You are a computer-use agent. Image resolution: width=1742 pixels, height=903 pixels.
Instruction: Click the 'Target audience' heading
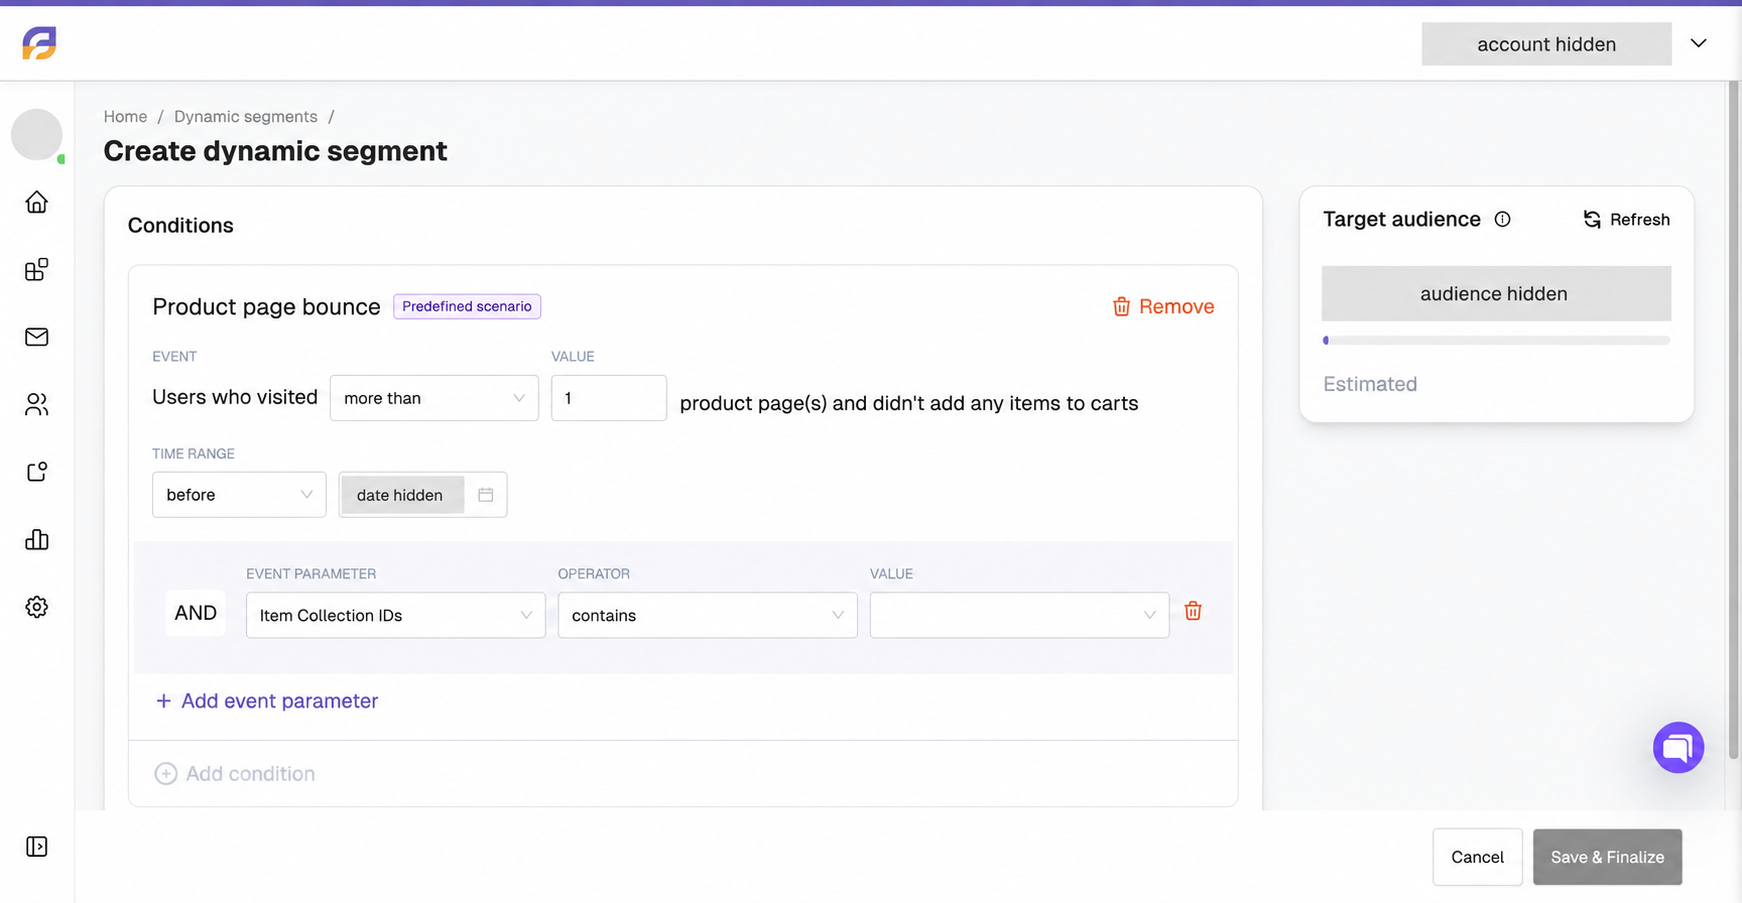click(1401, 219)
